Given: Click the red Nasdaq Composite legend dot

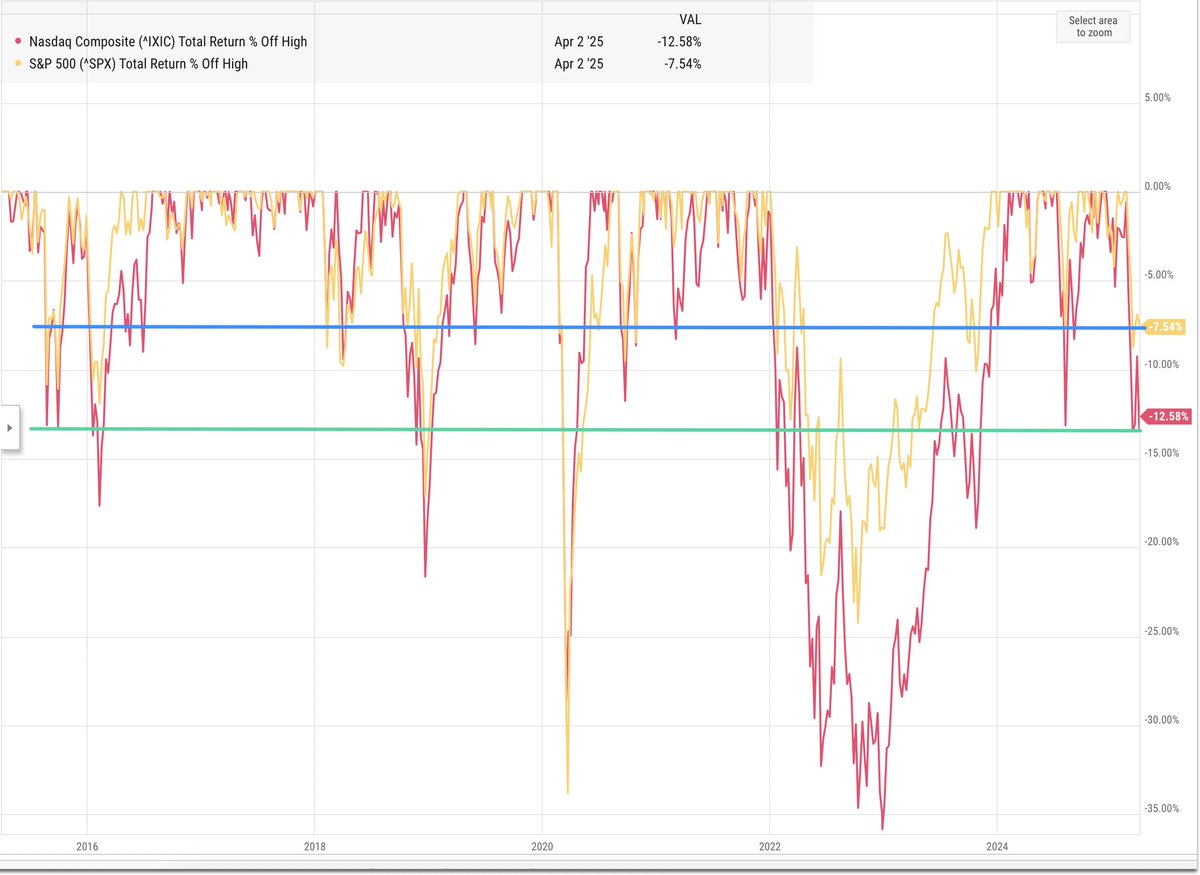Looking at the screenshot, I should point(19,42).
